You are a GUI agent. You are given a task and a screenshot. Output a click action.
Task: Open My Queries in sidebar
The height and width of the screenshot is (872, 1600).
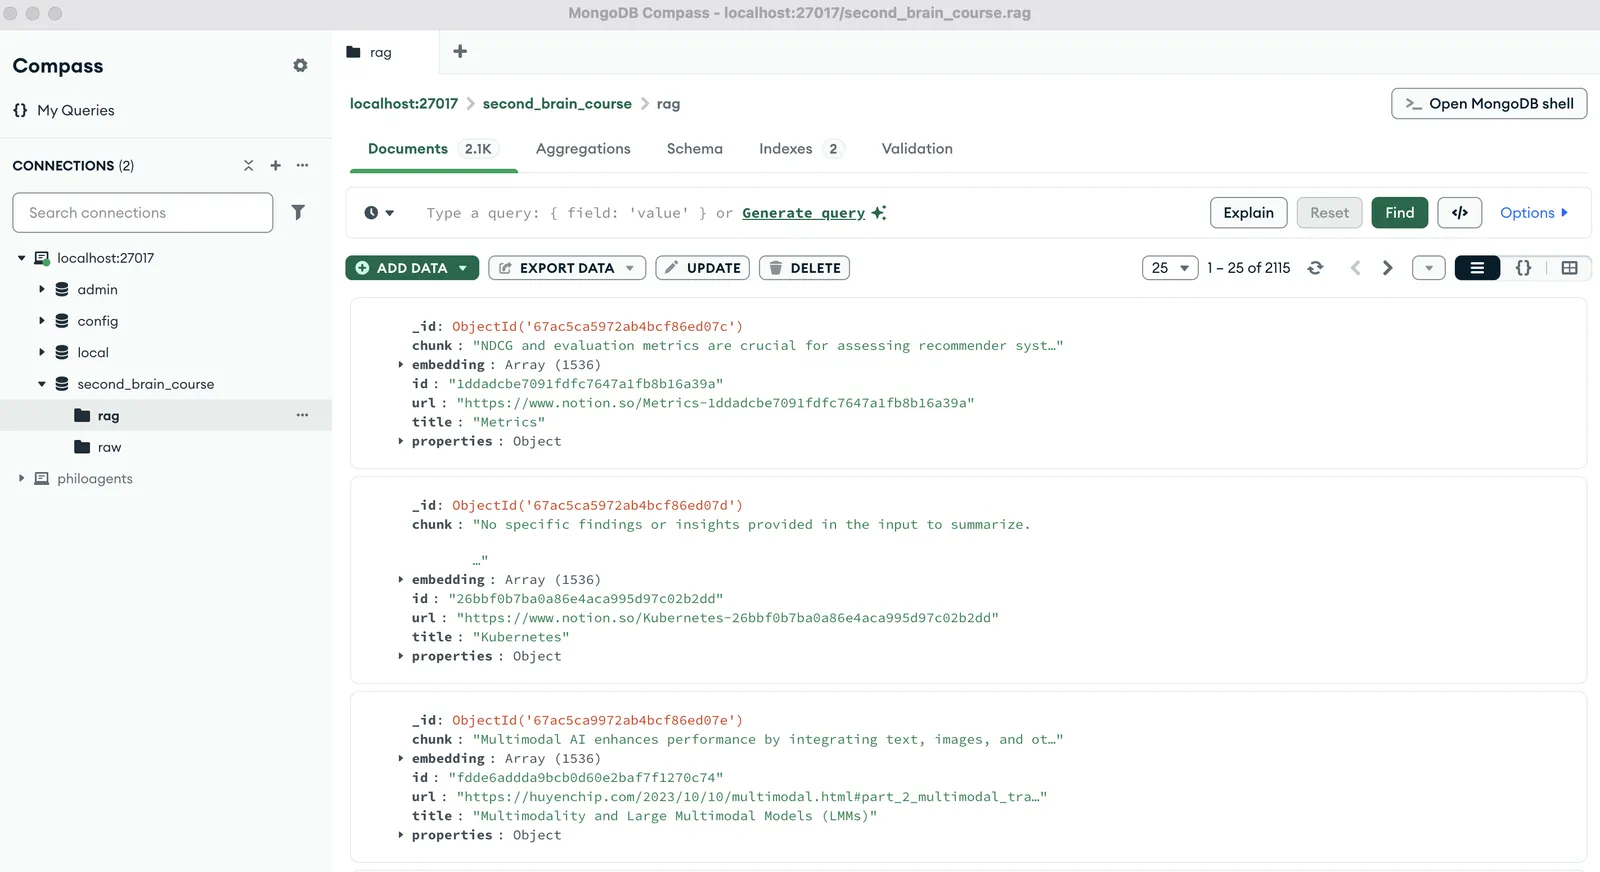click(x=64, y=110)
